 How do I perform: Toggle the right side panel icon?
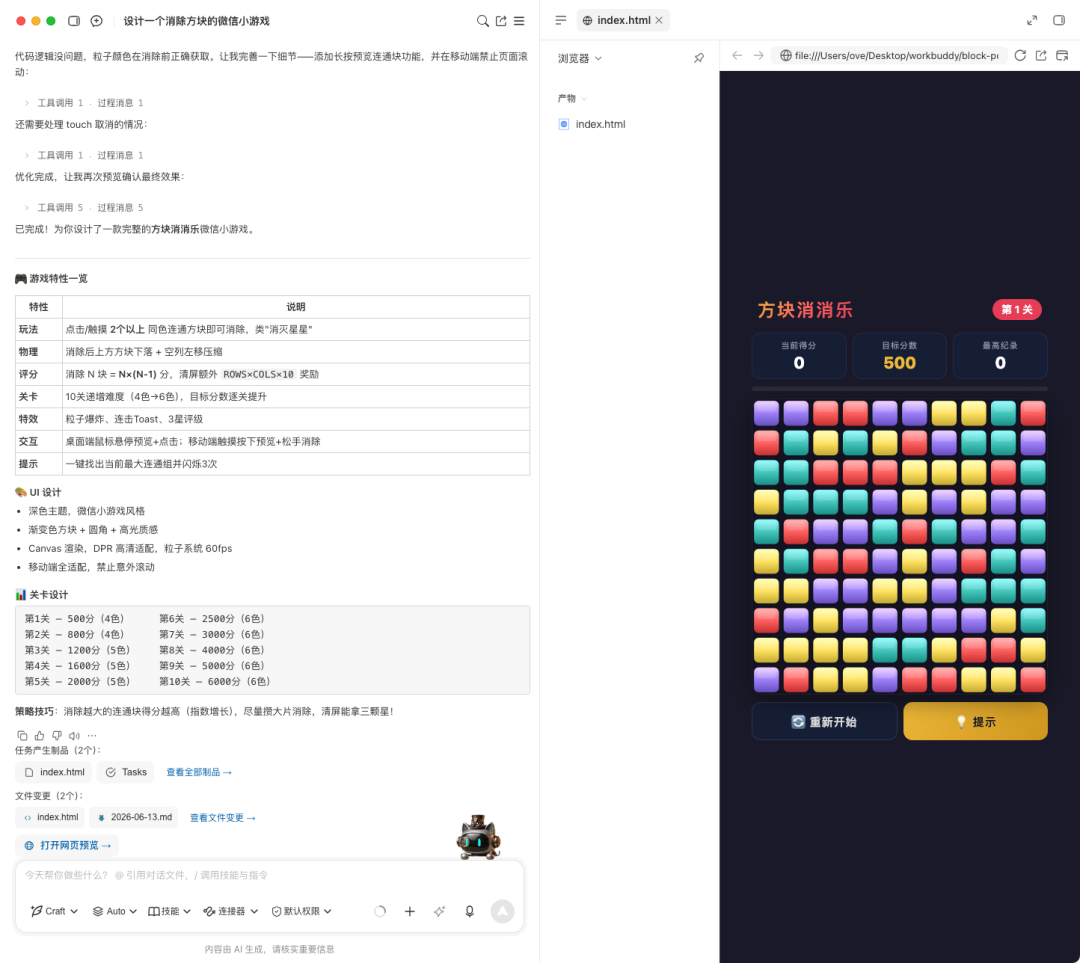coord(1059,21)
